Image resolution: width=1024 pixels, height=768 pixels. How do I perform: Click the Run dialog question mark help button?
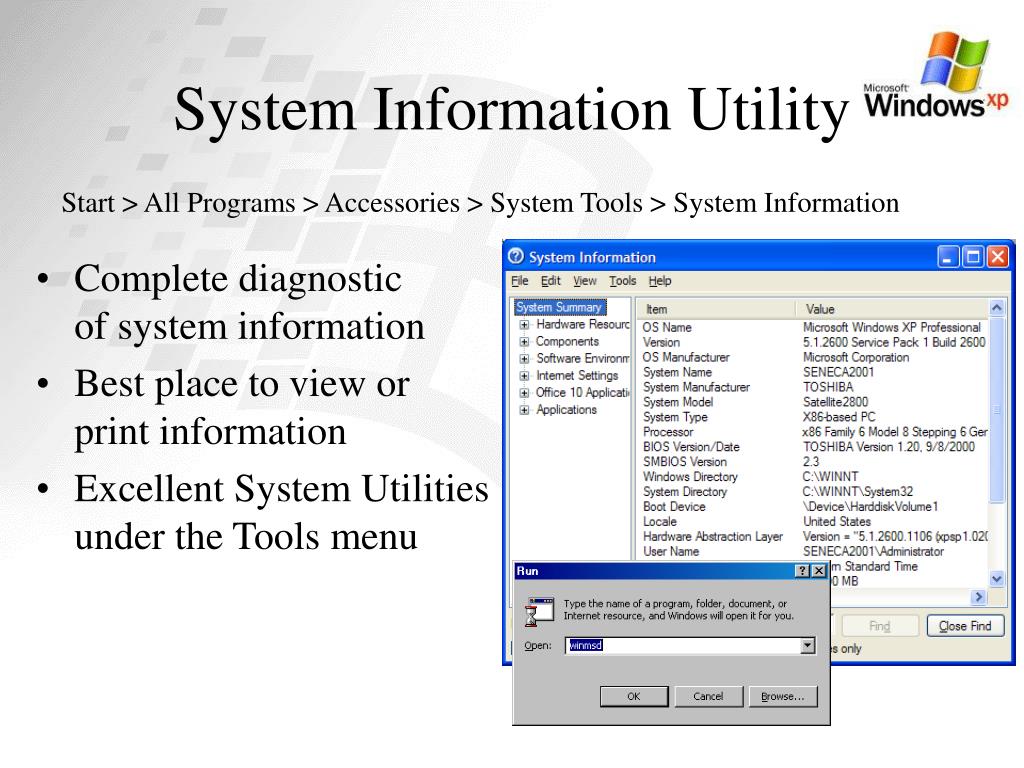803,571
